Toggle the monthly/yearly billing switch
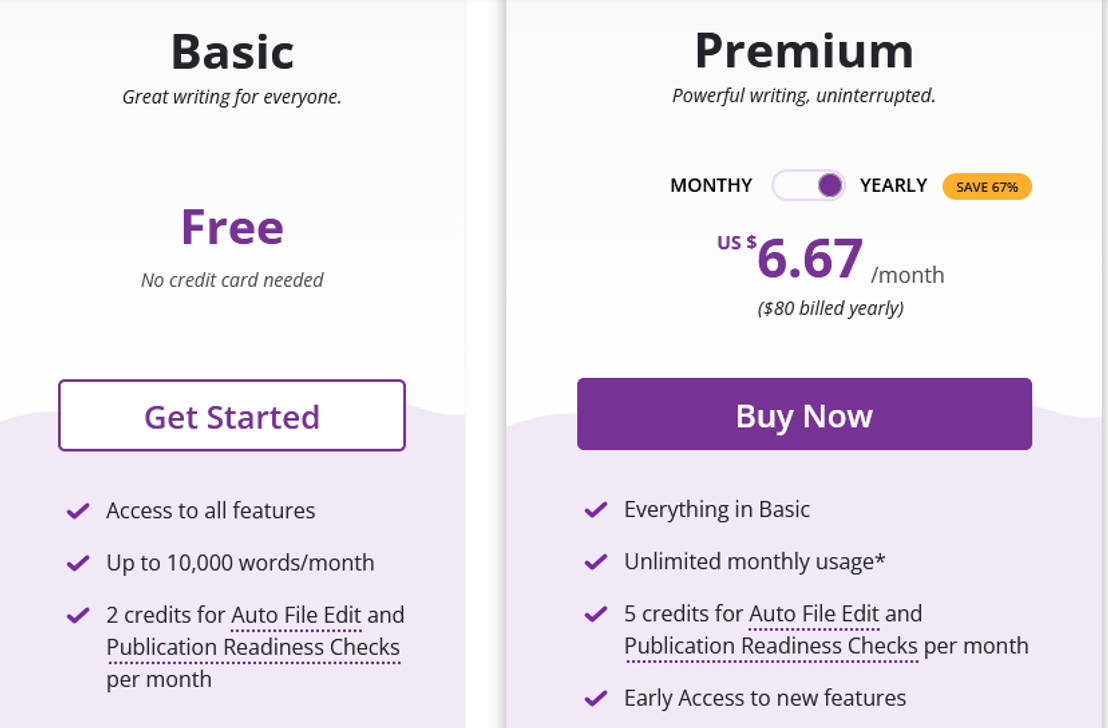Image resolution: width=1108 pixels, height=728 pixels. 809,186
